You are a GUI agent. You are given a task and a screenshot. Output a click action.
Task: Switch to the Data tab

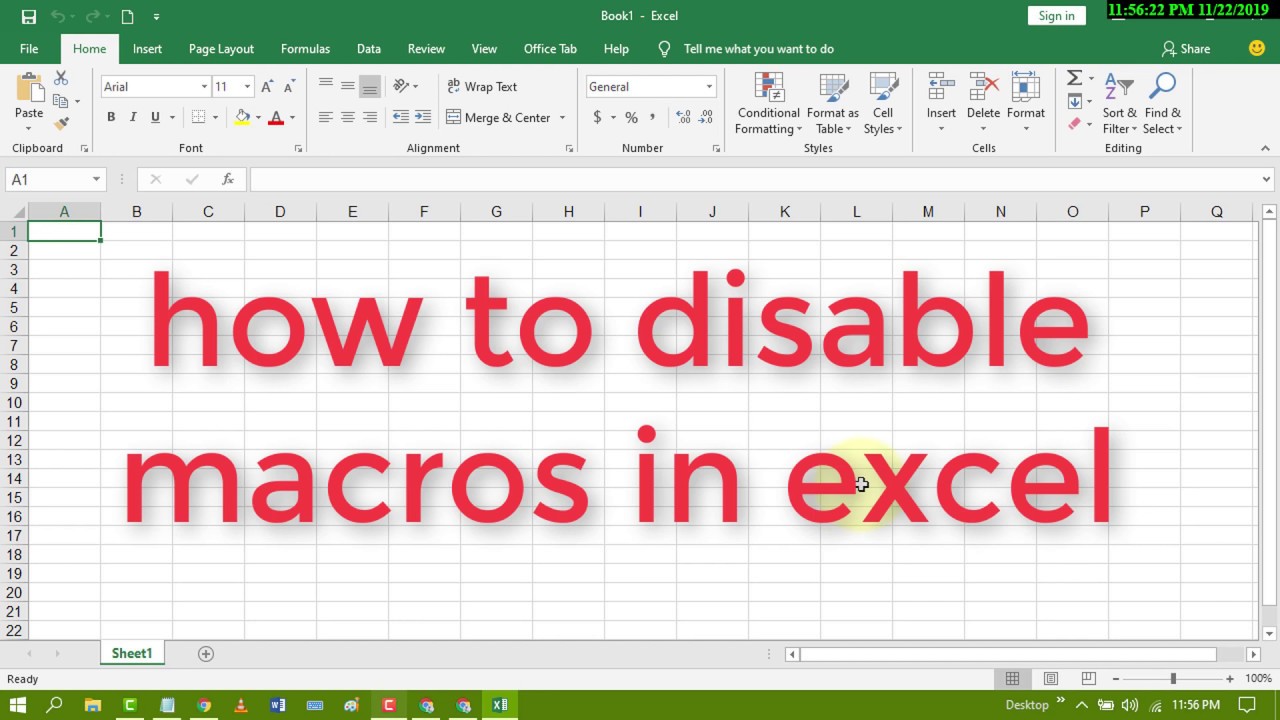coord(369,49)
